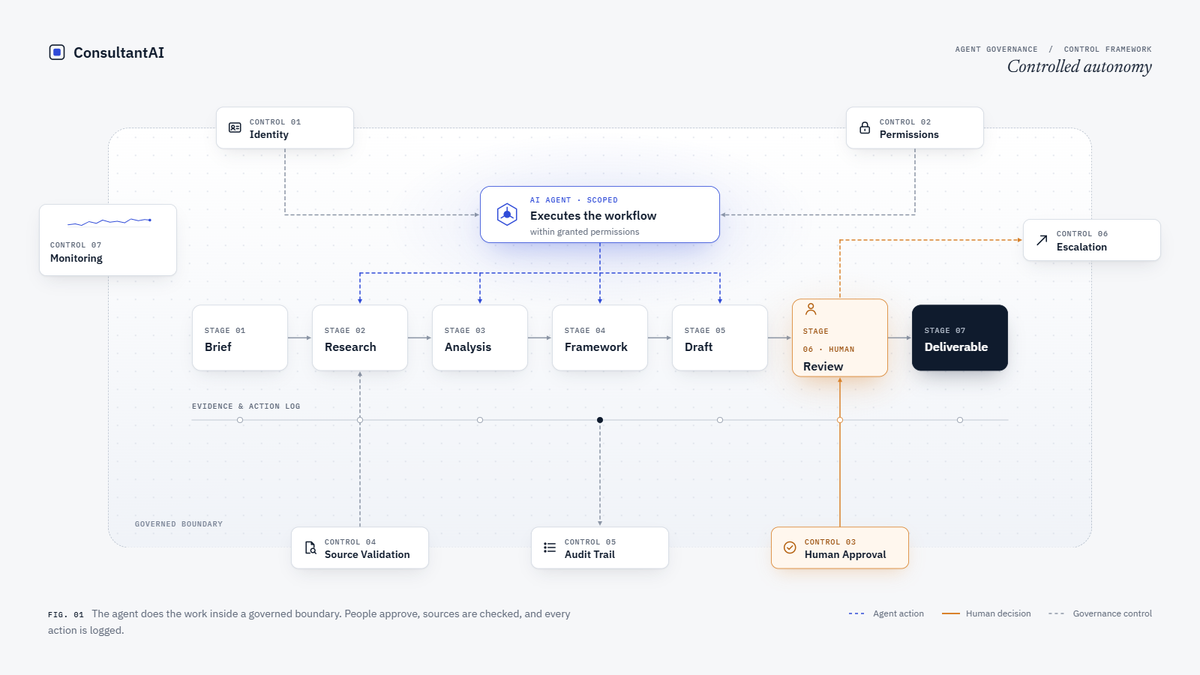The width and height of the screenshot is (1200, 675).
Task: Select the Stage 02 Research card
Action: (x=360, y=338)
